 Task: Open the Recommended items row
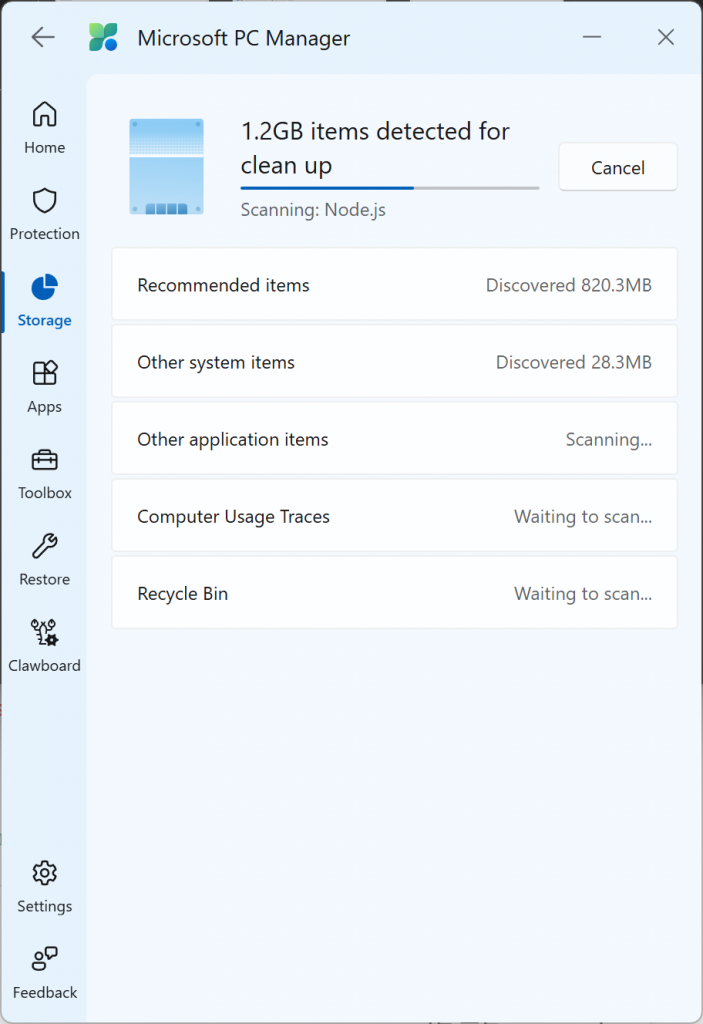(395, 284)
